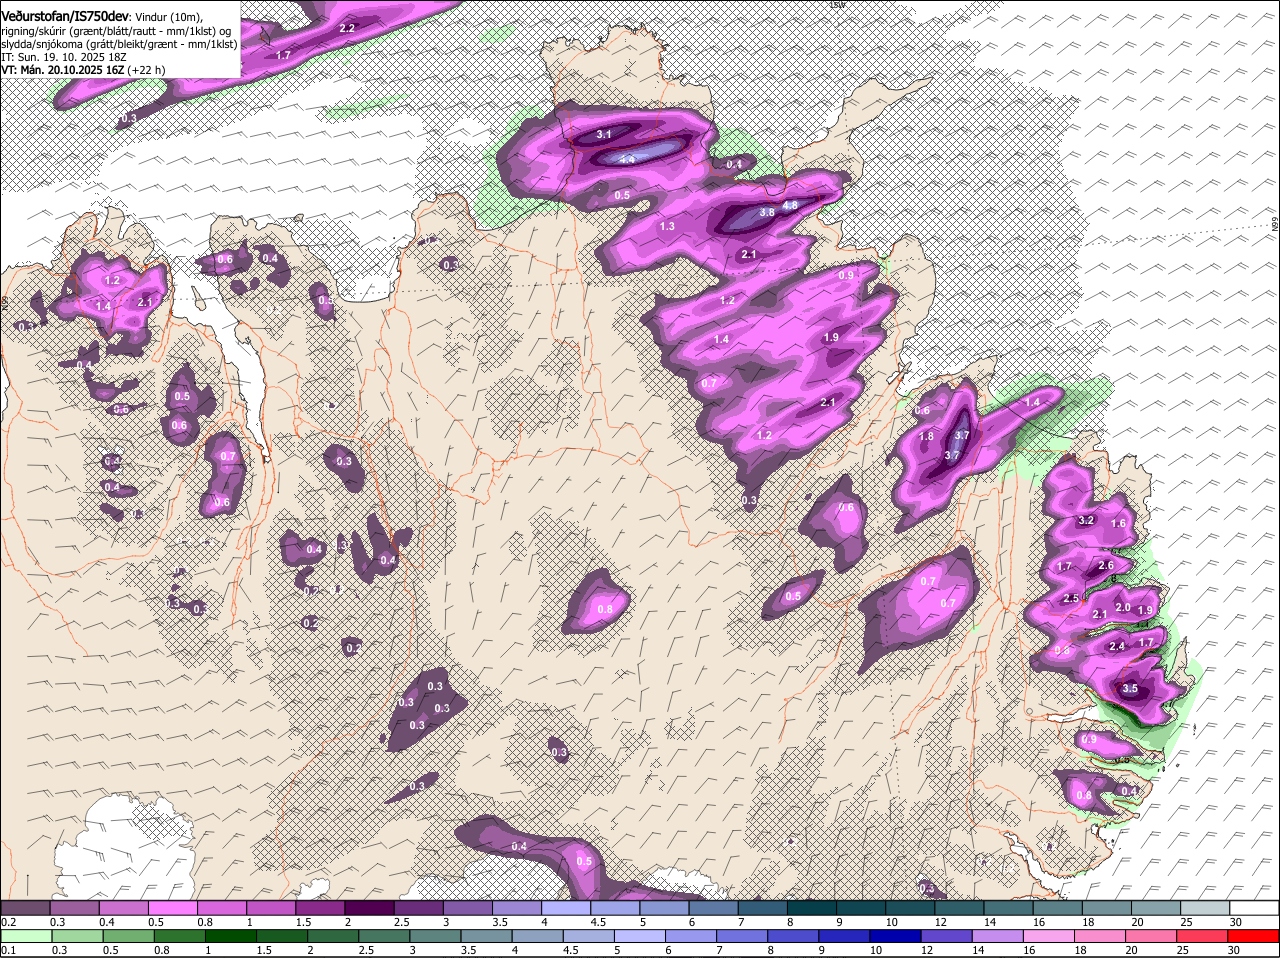Select the pale grey upper-row swatch labeled 25
The width and height of the screenshot is (1280, 958).
pos(1205,908)
